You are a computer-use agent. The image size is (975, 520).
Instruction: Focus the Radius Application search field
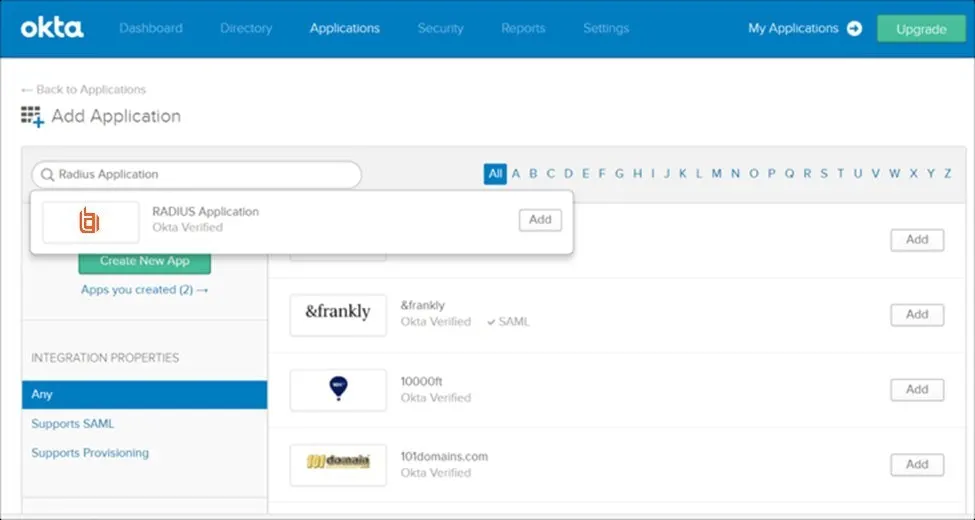click(196, 175)
